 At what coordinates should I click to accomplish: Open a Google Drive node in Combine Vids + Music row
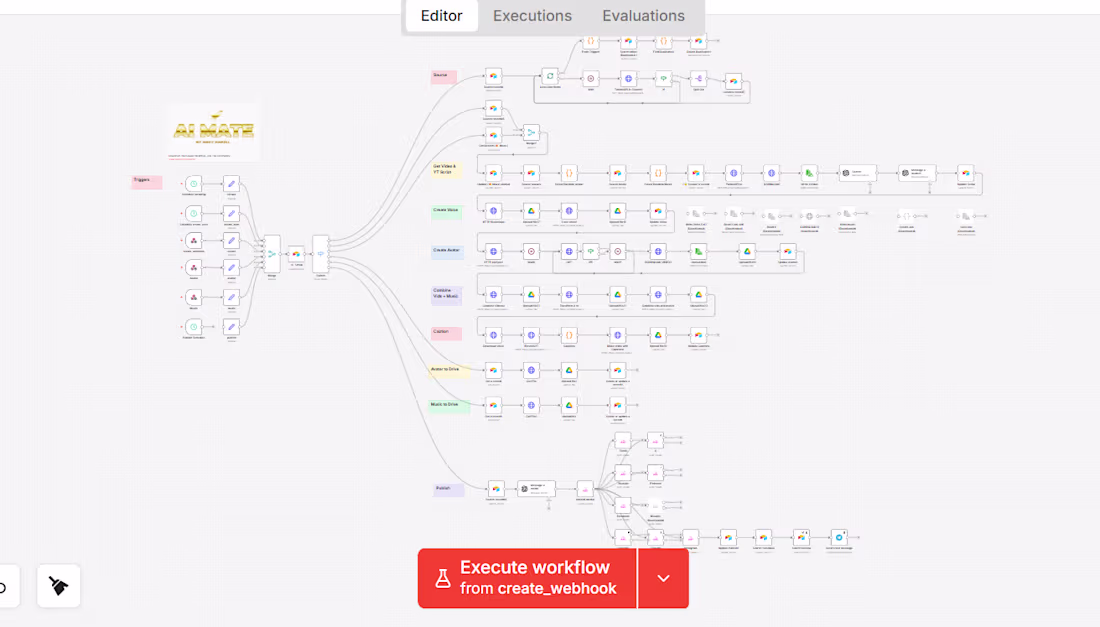(531, 294)
